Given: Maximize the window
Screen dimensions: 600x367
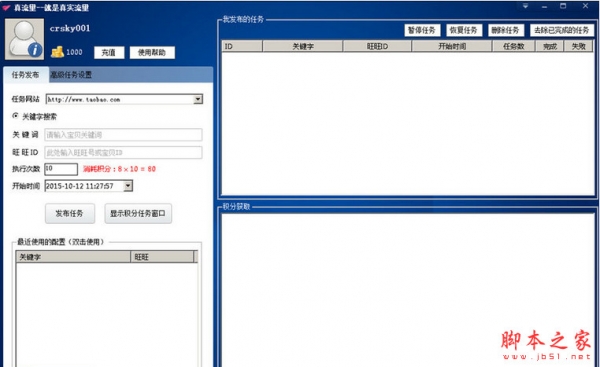Looking at the screenshot, I should click(563, 6).
